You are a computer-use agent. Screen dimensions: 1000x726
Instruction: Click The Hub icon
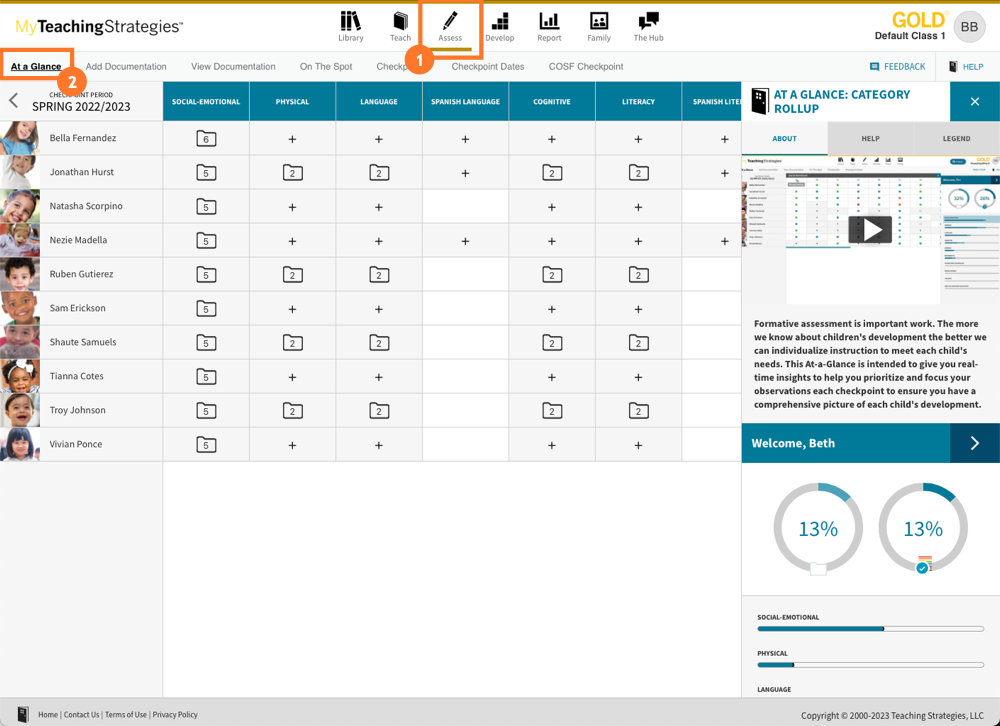(648, 26)
